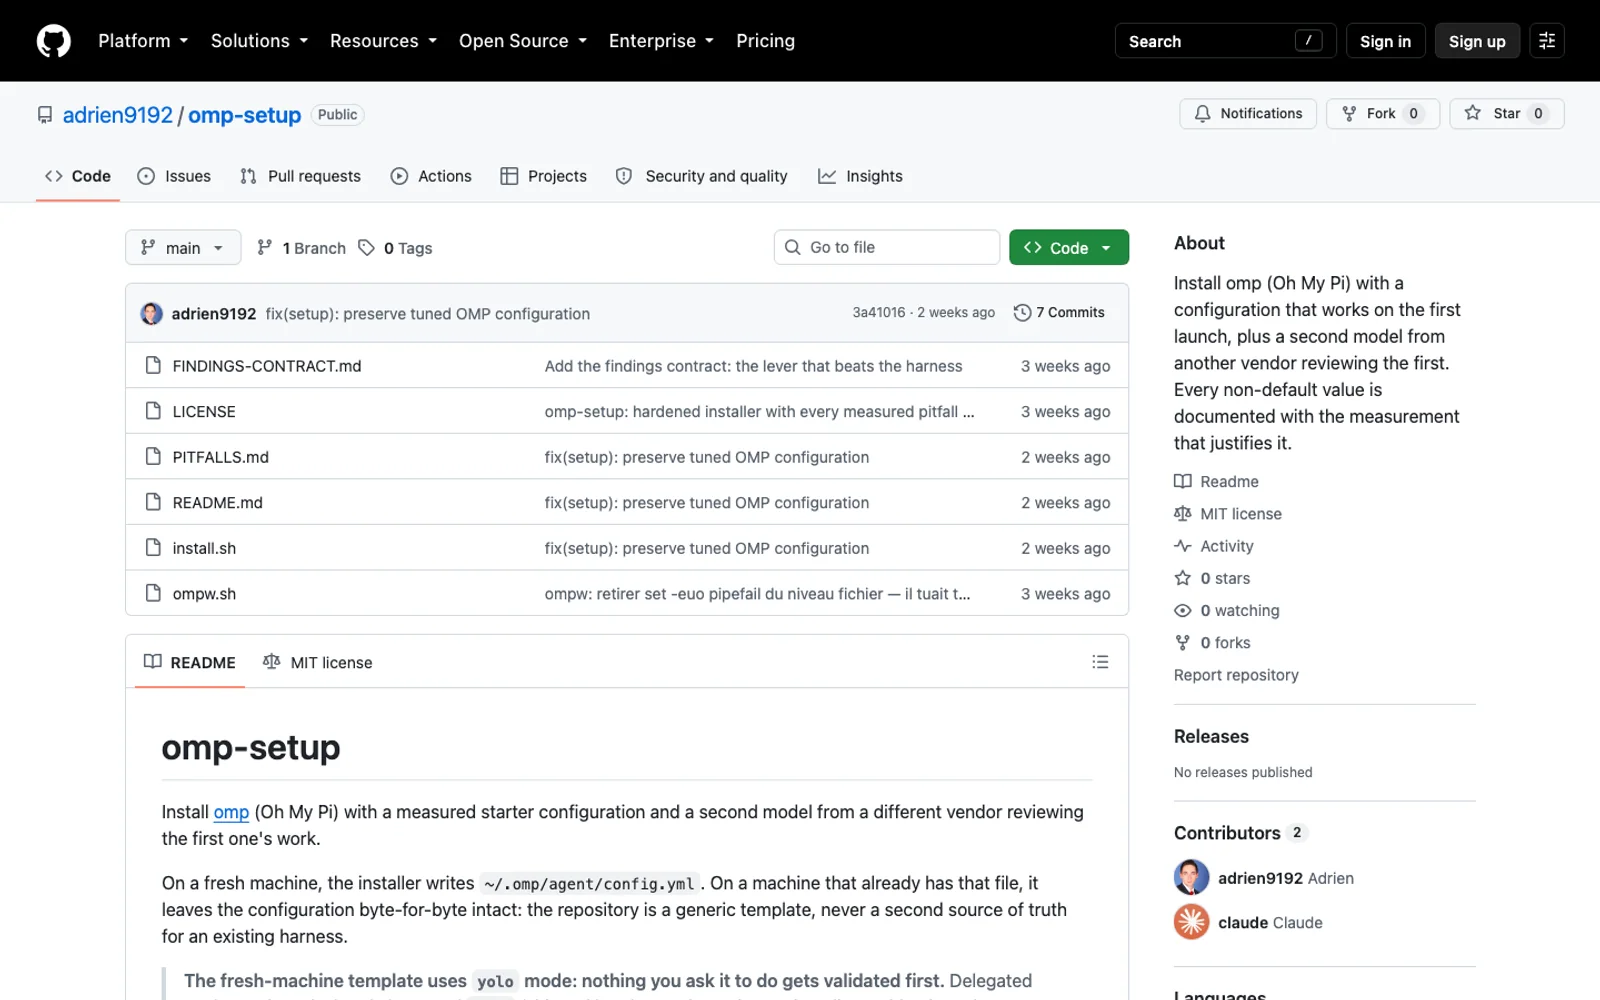Expand the Solutions dropdown
The image size is (1600, 1000).
click(259, 41)
